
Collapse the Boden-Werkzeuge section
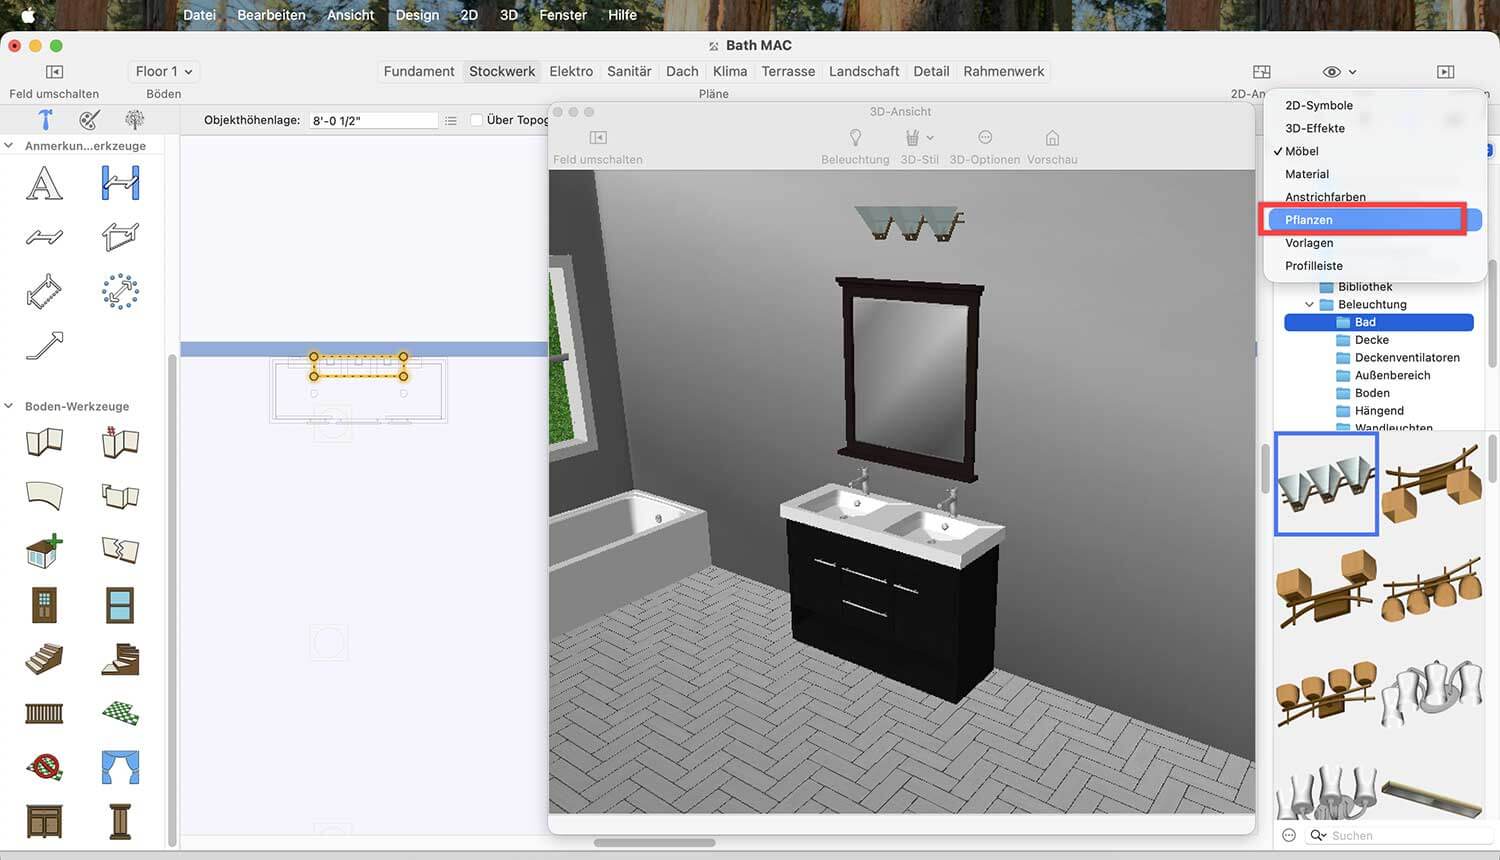point(9,406)
